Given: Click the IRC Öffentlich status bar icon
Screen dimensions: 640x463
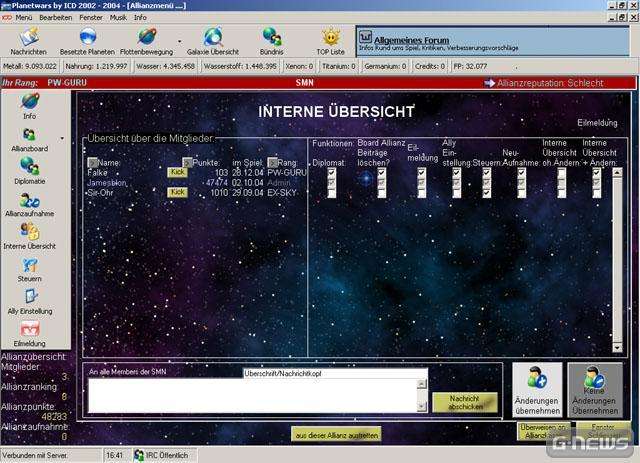Looking at the screenshot, I should click(x=139, y=455).
